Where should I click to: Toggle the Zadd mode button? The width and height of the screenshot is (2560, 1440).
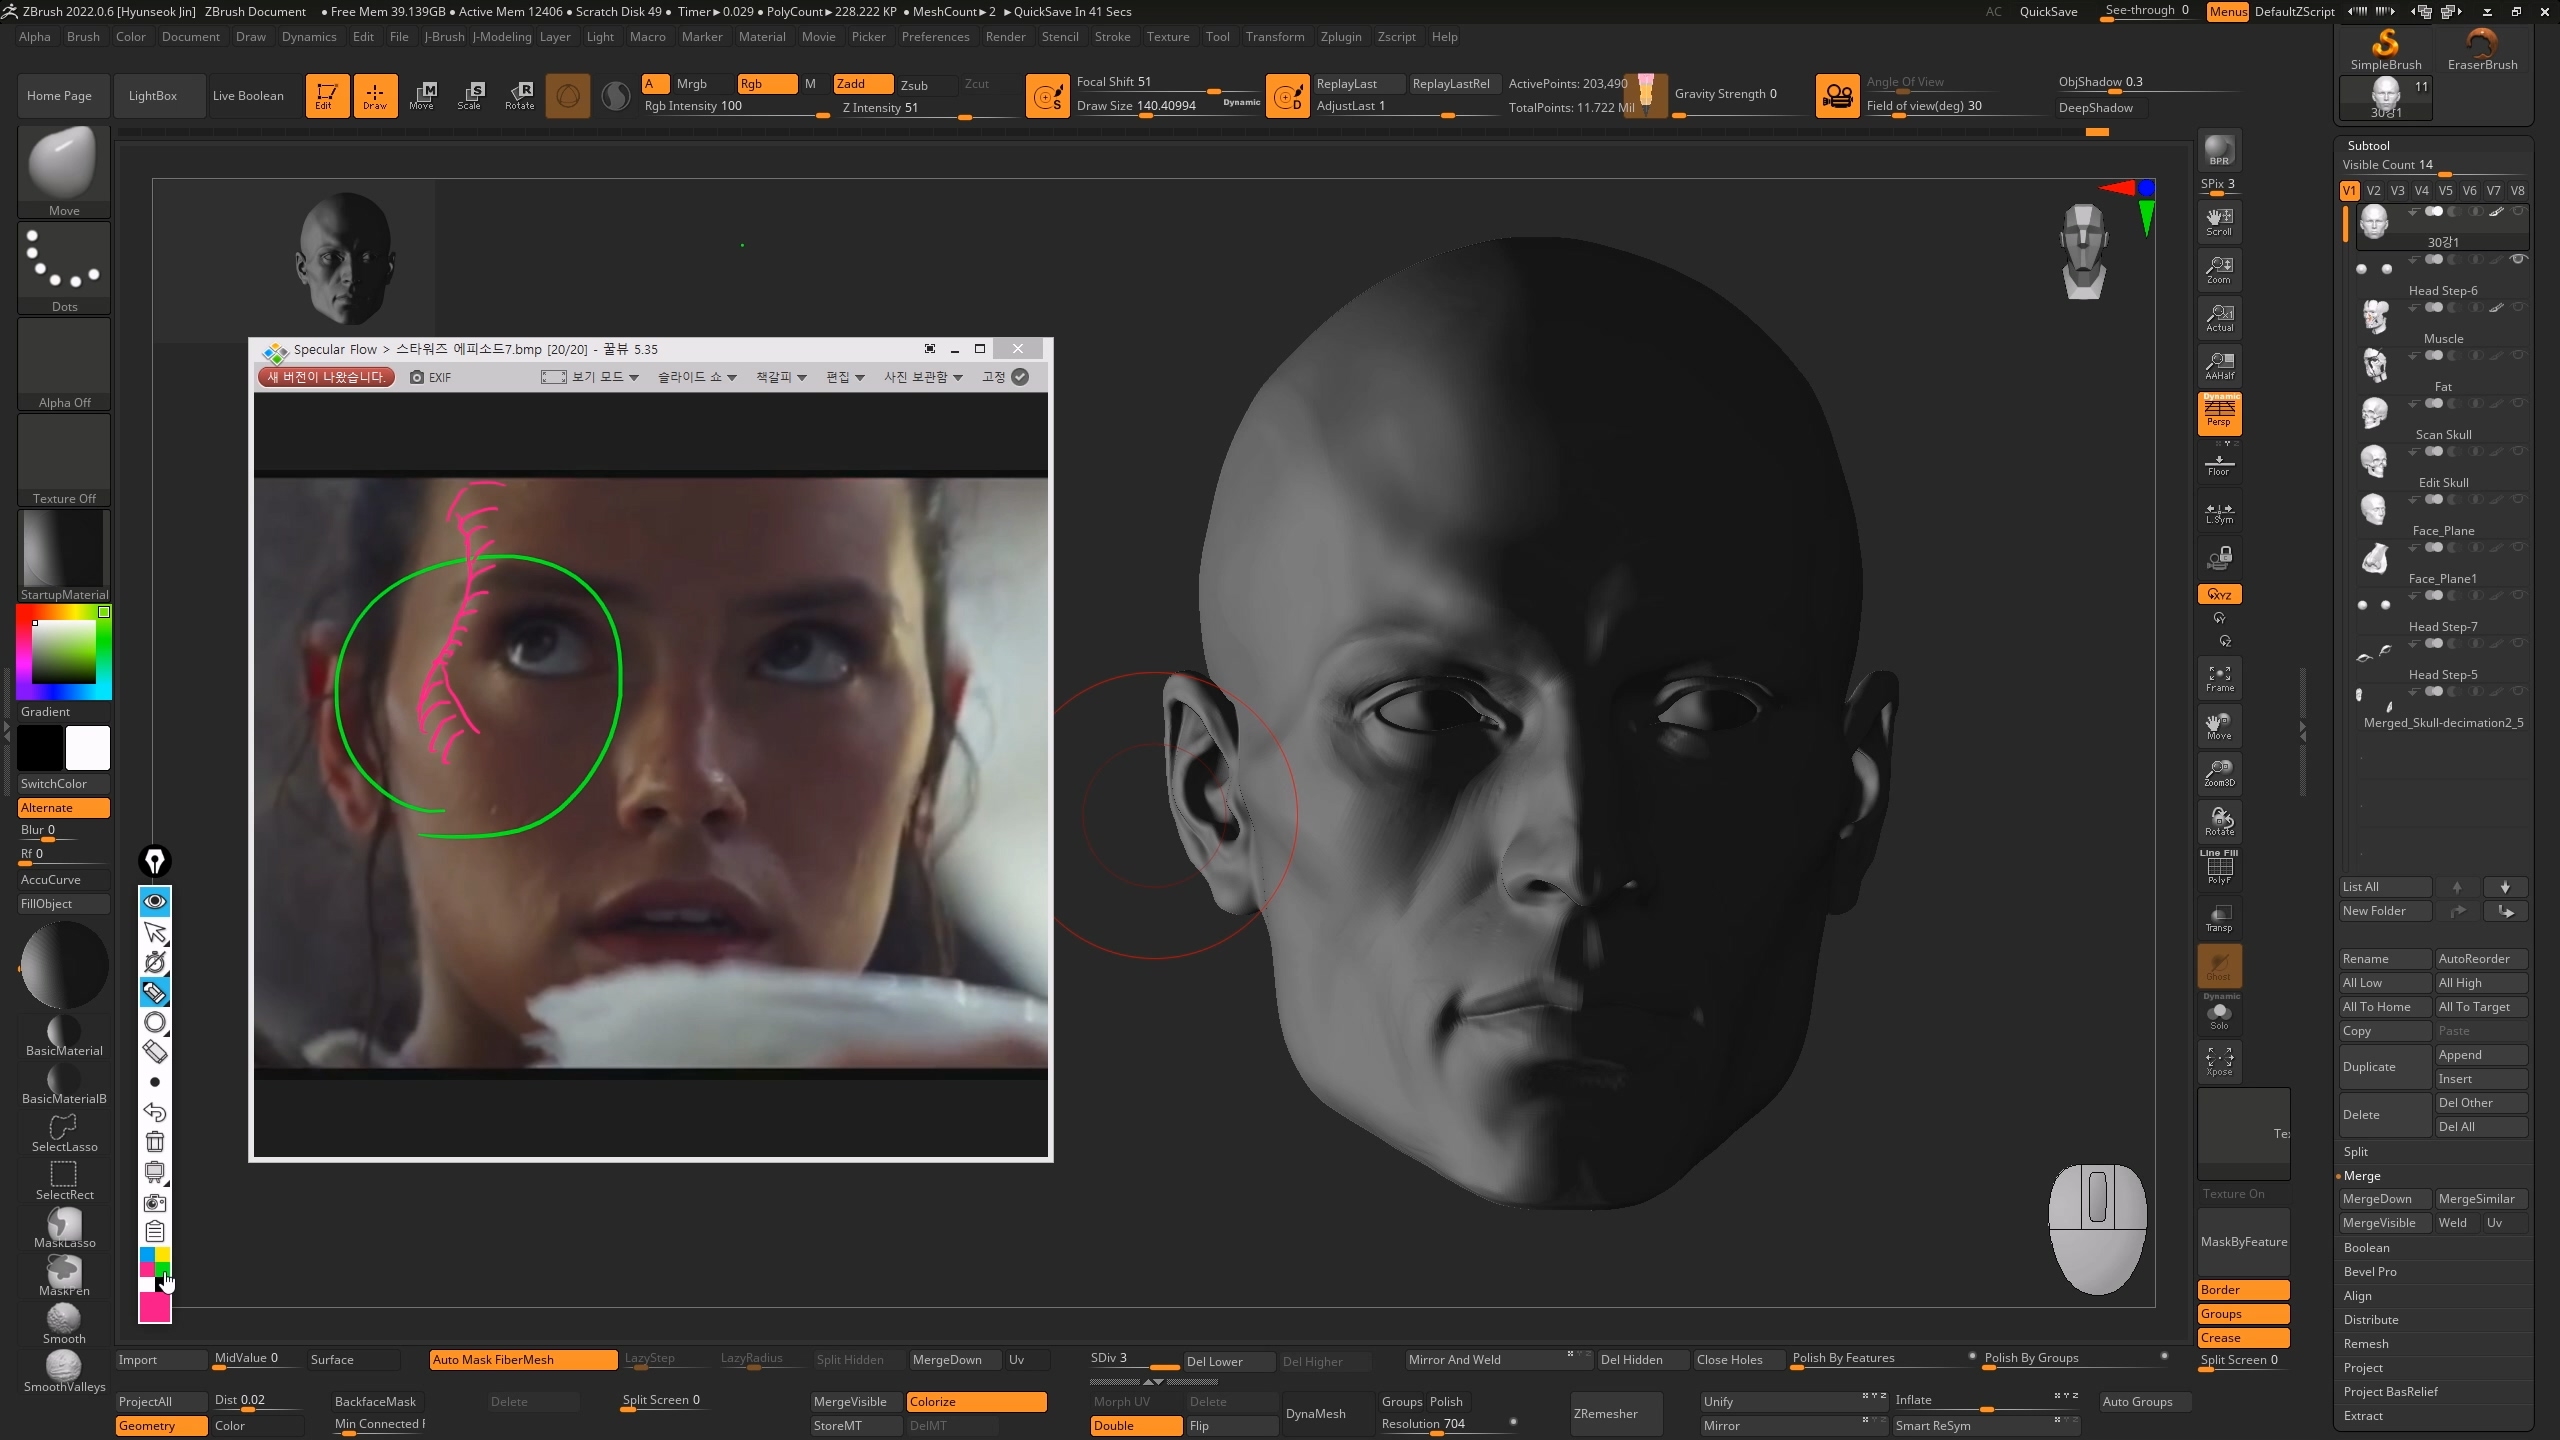point(863,84)
